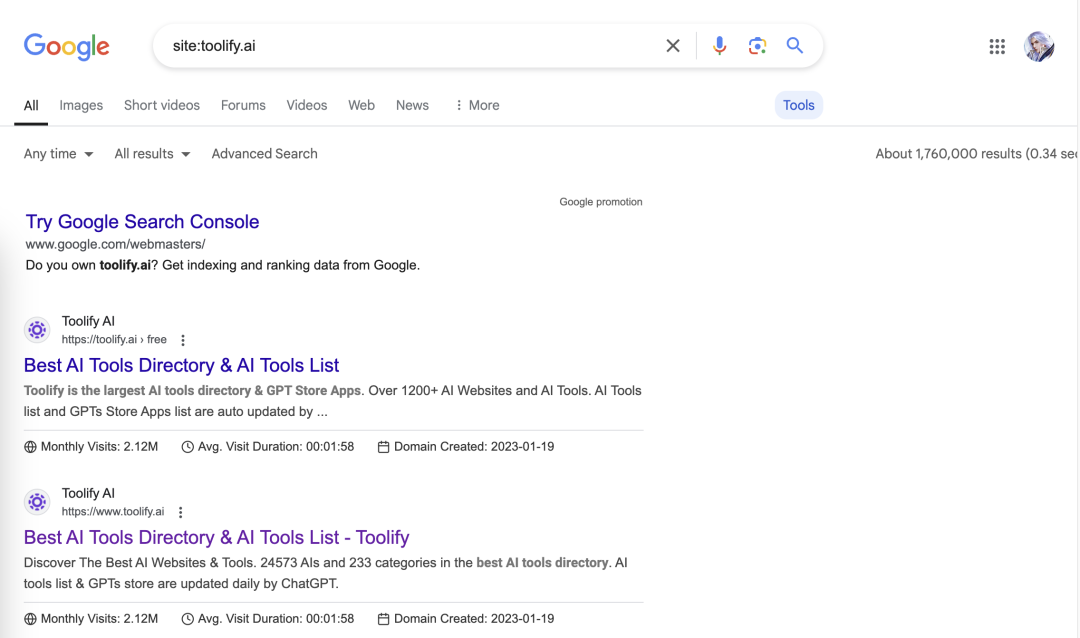
Task: Open the All results filter dropdown
Action: click(152, 154)
